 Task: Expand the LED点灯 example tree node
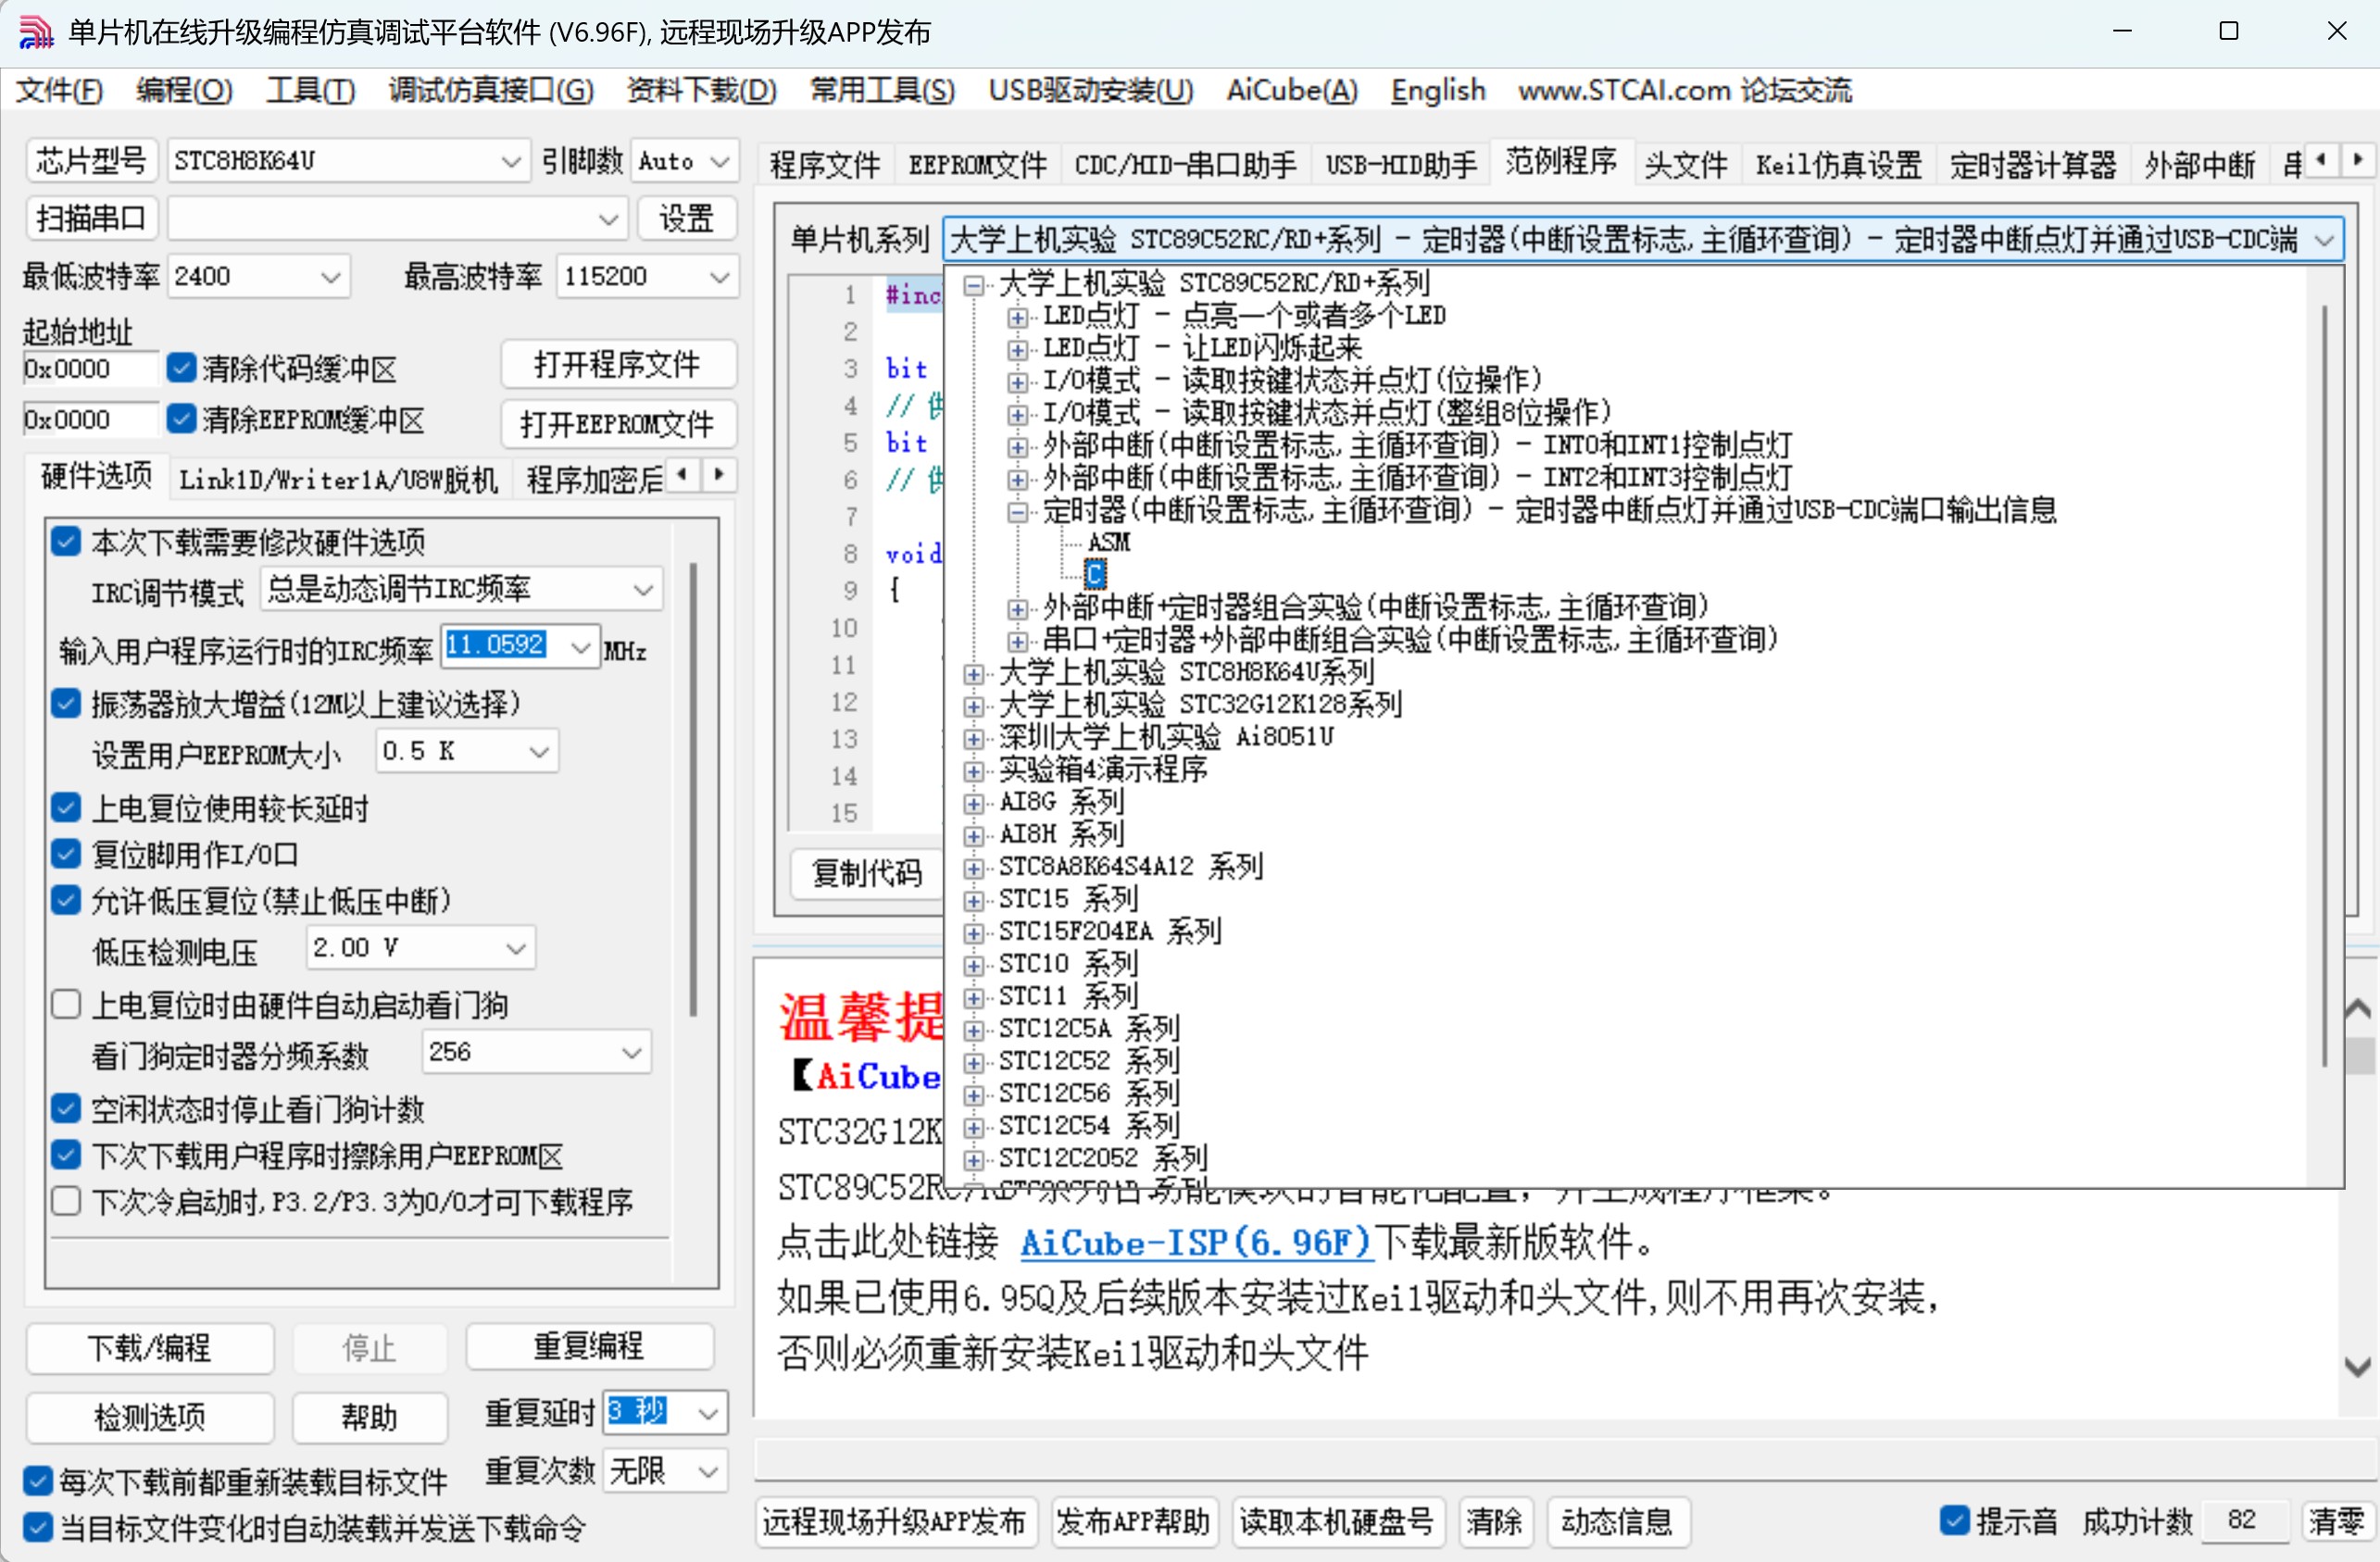point(1017,316)
